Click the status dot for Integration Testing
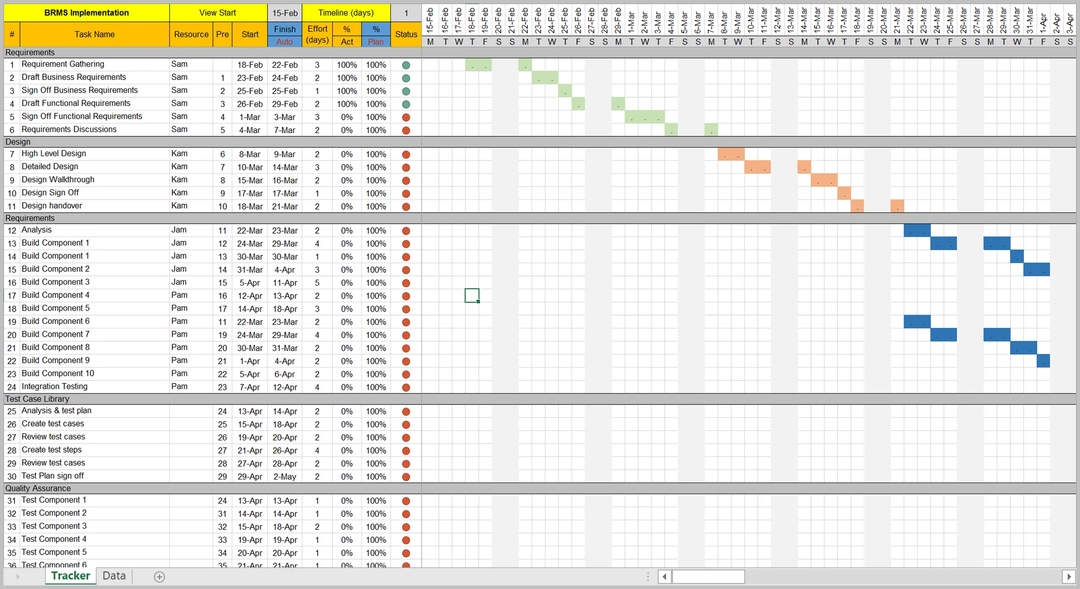The height and width of the screenshot is (589, 1080). pyautogui.click(x=406, y=387)
